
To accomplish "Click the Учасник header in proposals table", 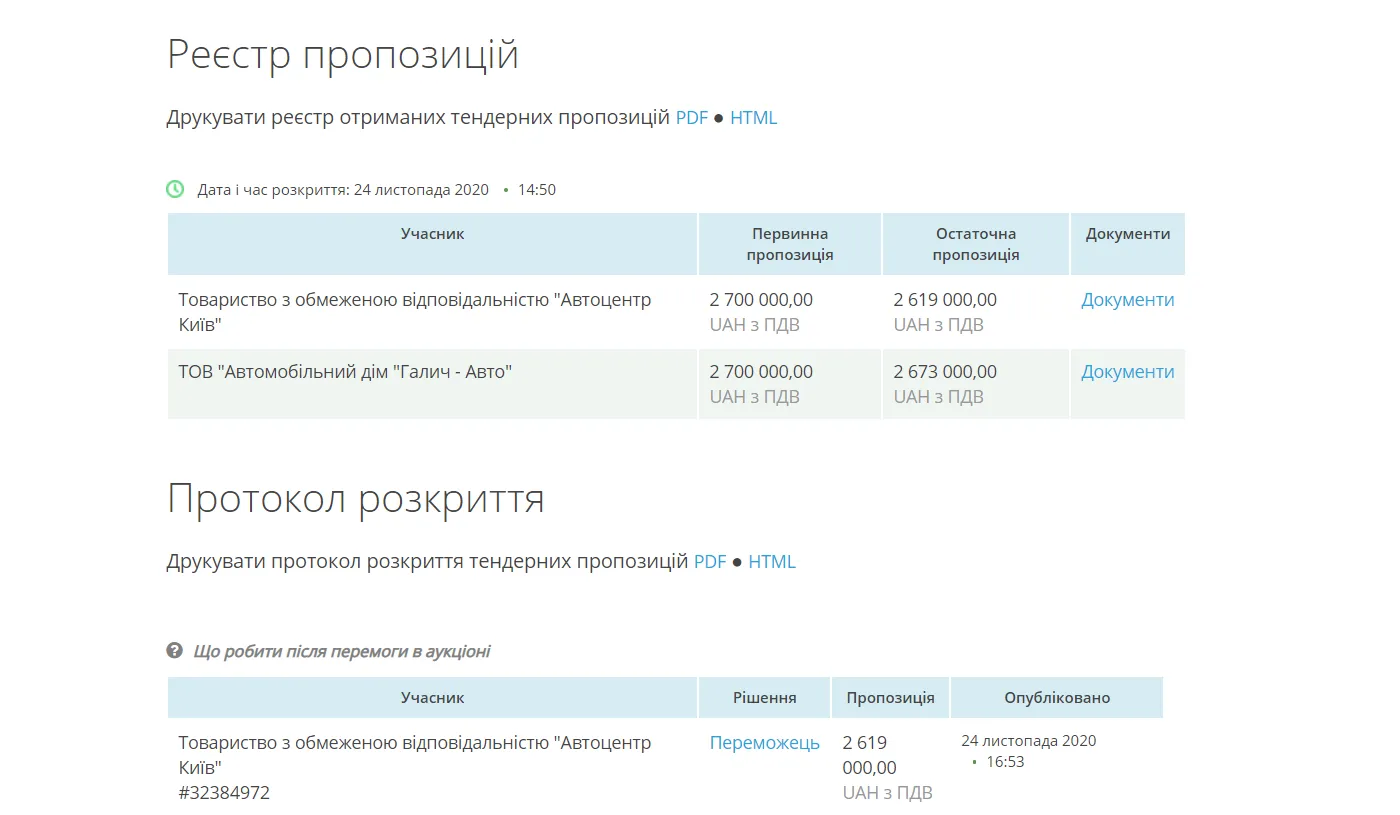I will (x=432, y=244).
